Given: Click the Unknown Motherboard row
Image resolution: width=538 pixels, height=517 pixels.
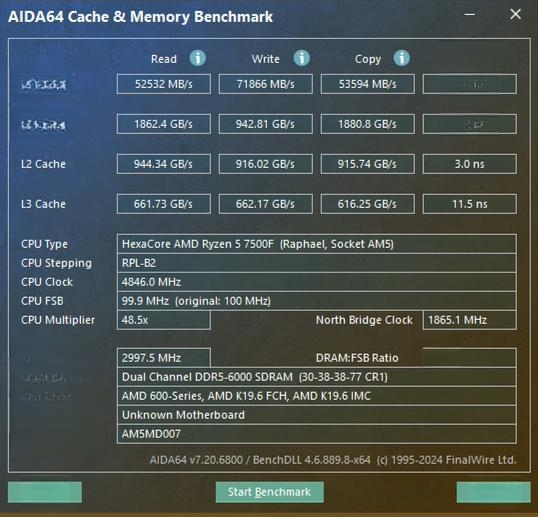Looking at the screenshot, I should [x=317, y=415].
